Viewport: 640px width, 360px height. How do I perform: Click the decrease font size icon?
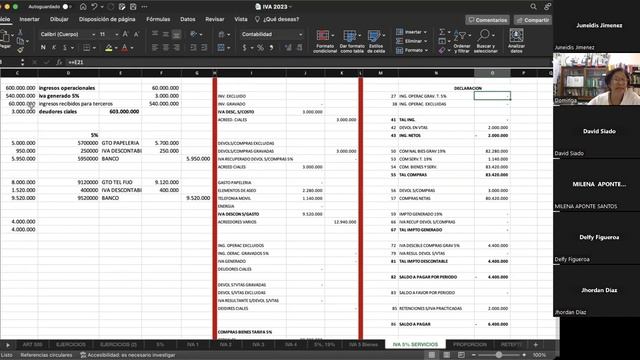(136, 34)
